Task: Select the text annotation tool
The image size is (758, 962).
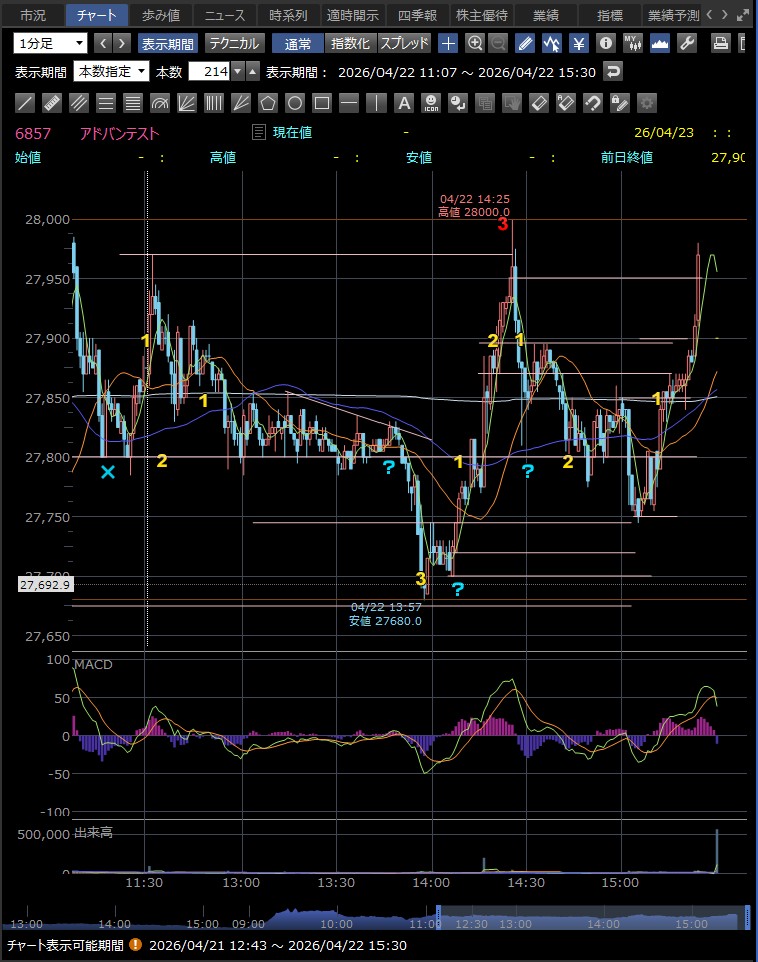Action: pos(403,103)
